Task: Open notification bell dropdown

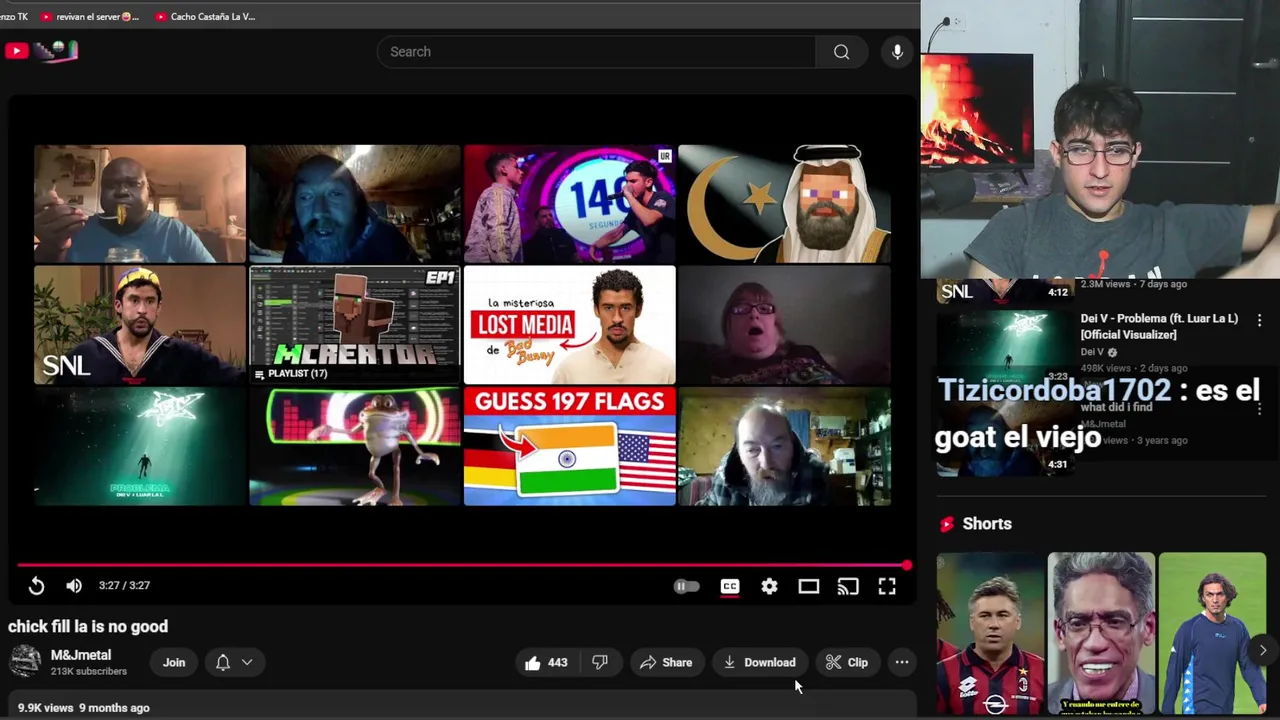Action: pos(234,662)
